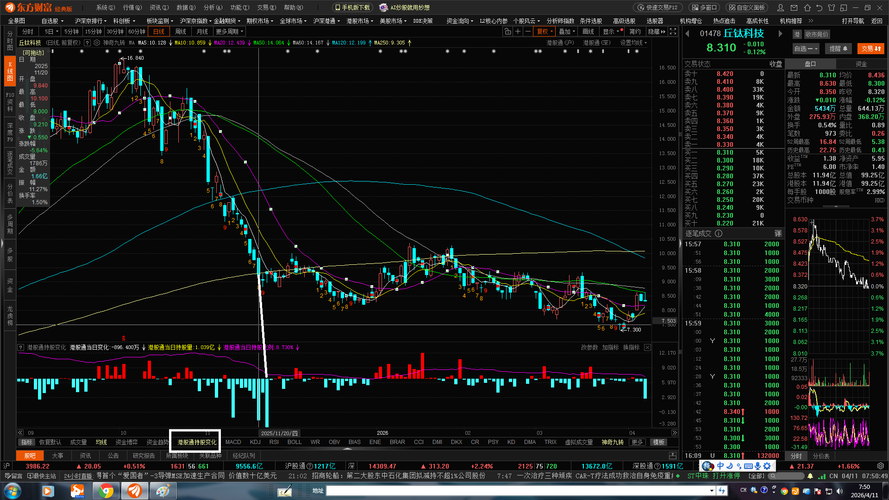Select MACD indicator tab

coord(233,442)
